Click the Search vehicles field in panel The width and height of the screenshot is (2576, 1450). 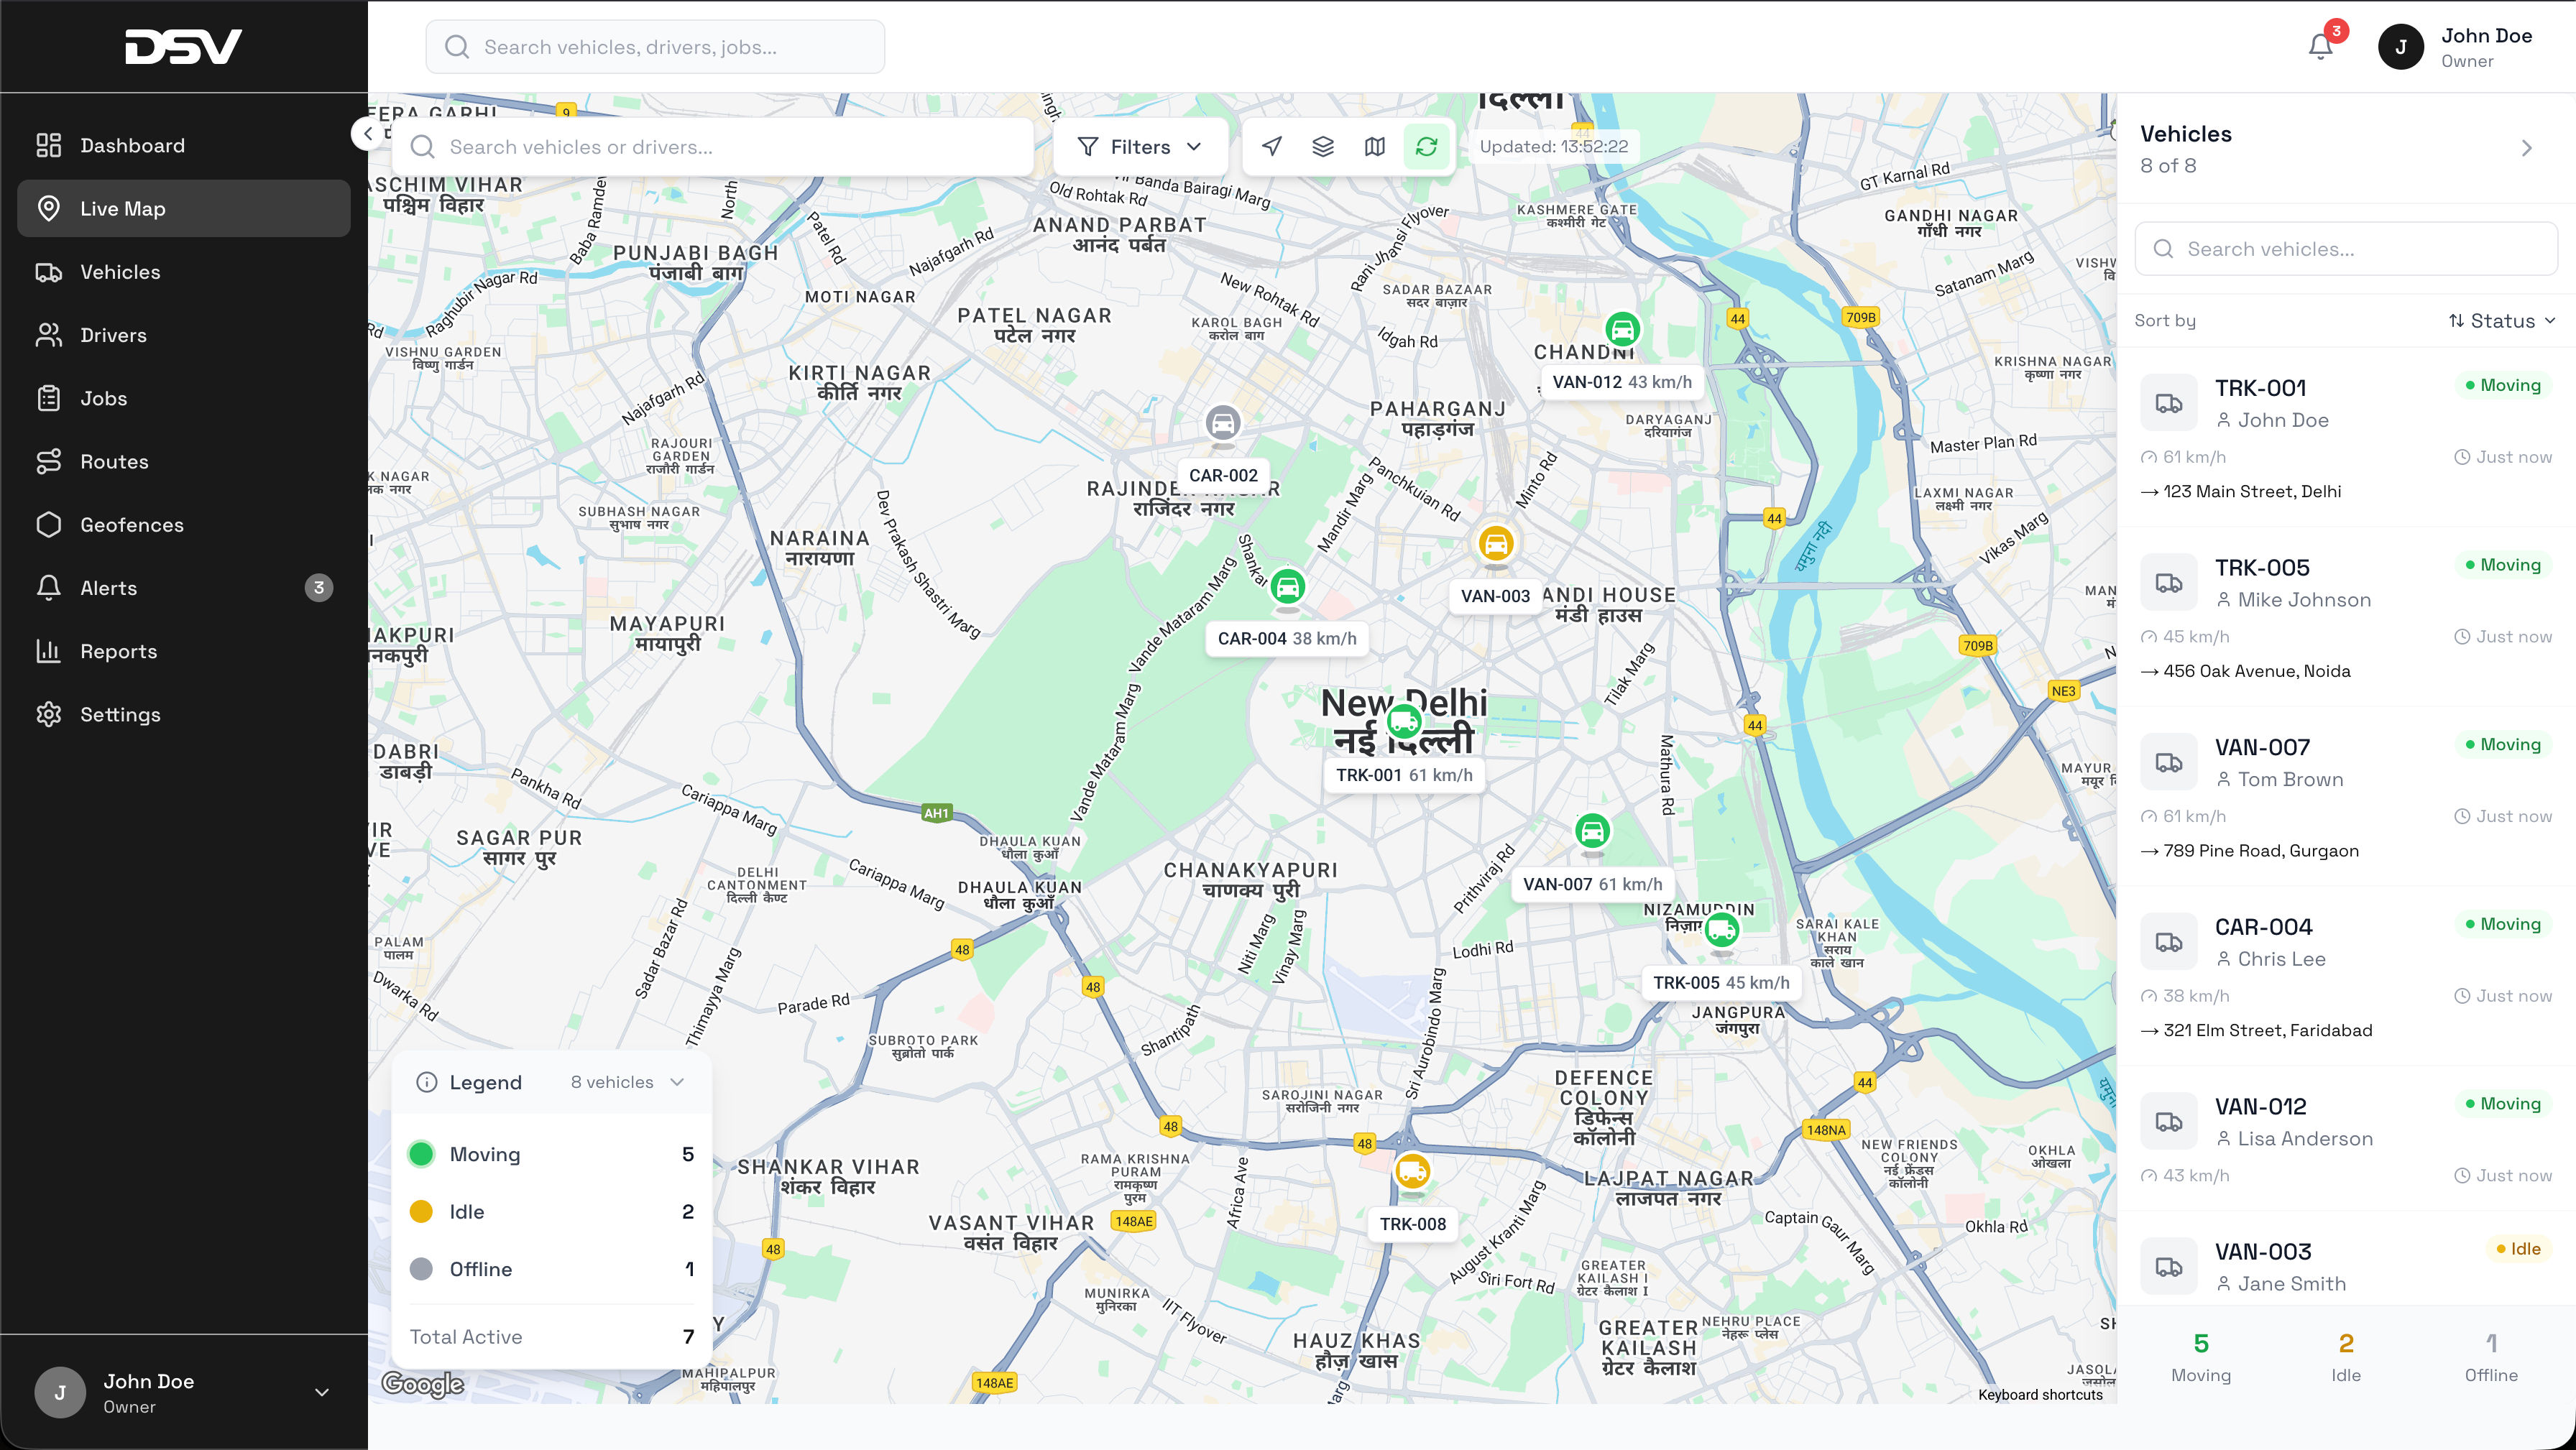pos(2346,249)
